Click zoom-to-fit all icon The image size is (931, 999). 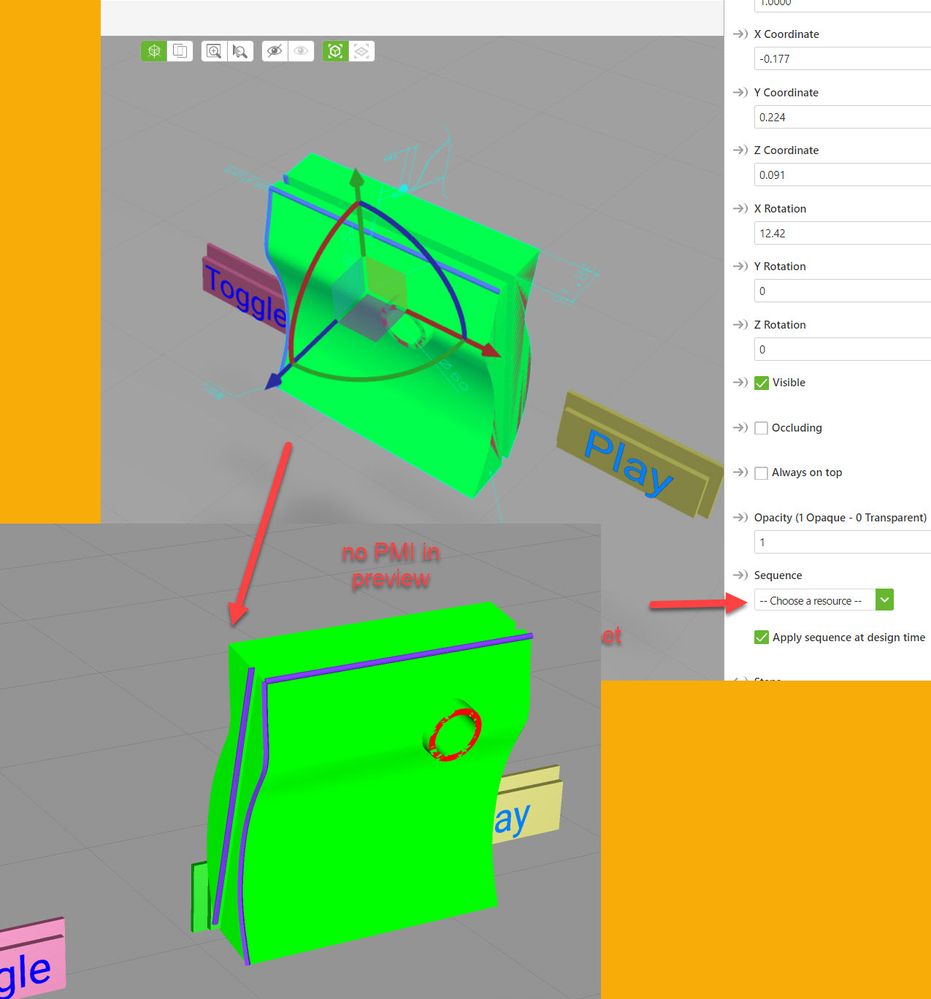[x=214, y=51]
